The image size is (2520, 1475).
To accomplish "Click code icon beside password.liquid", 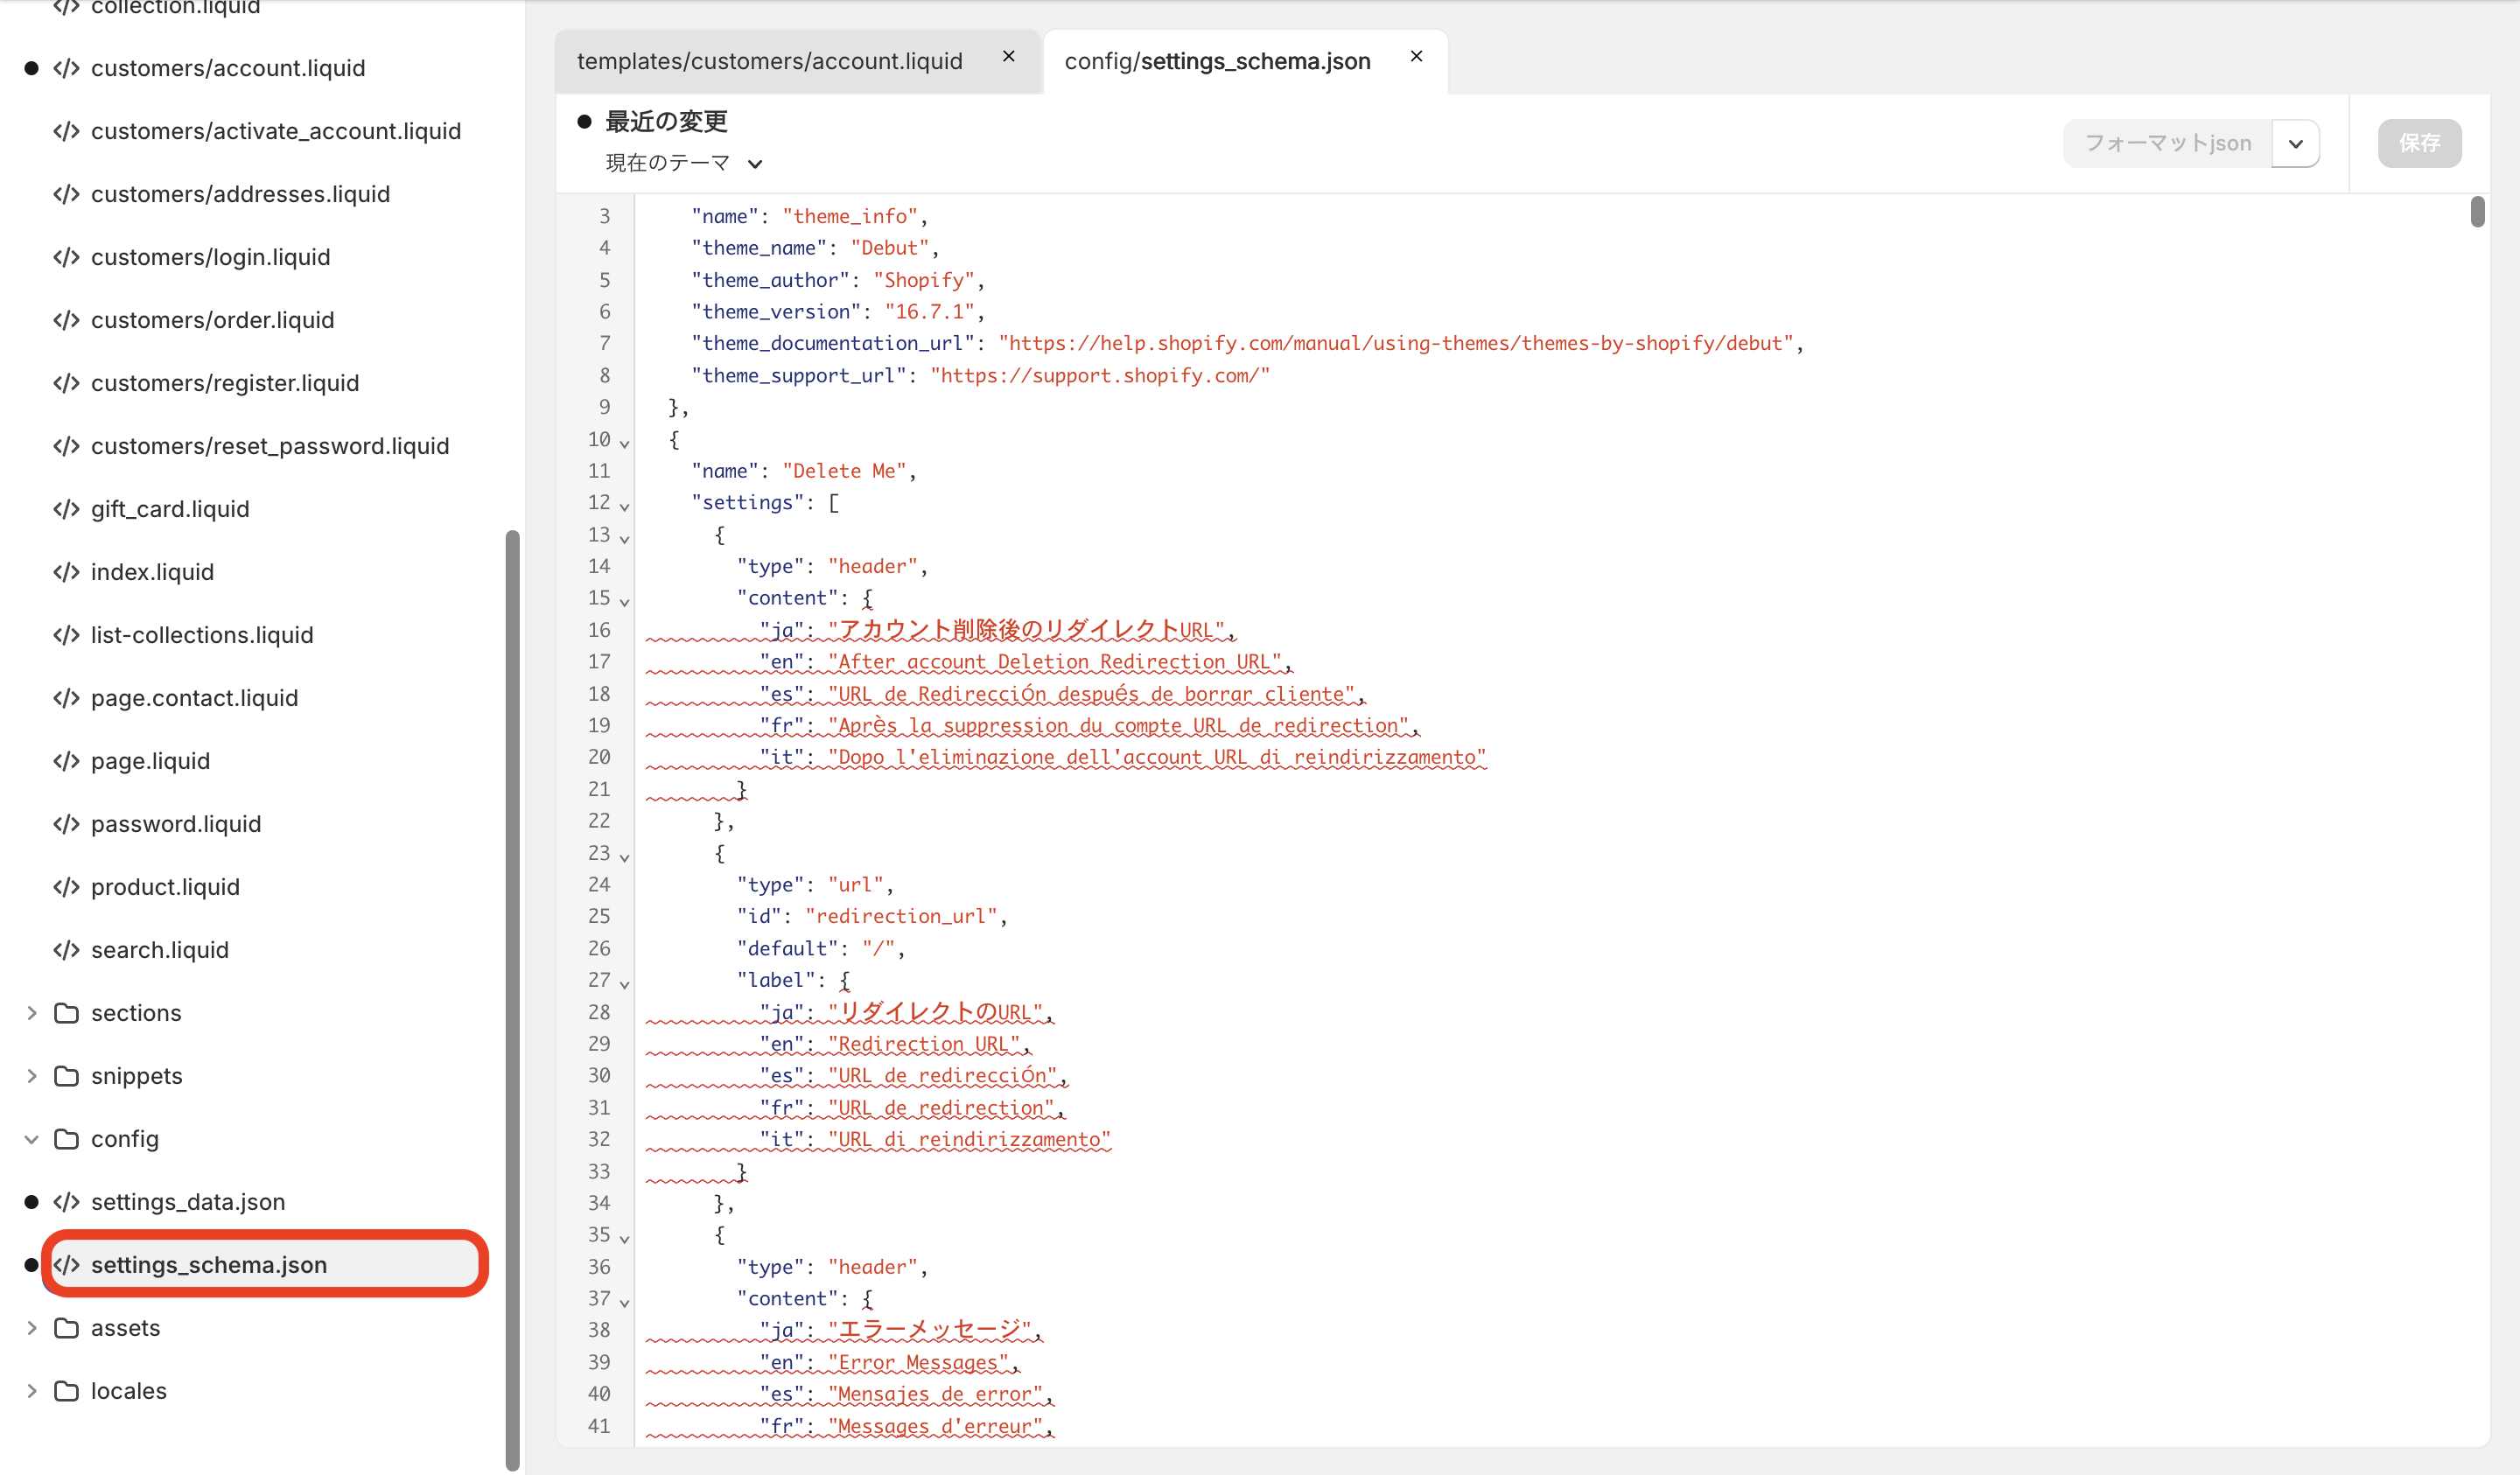I will 66,824.
